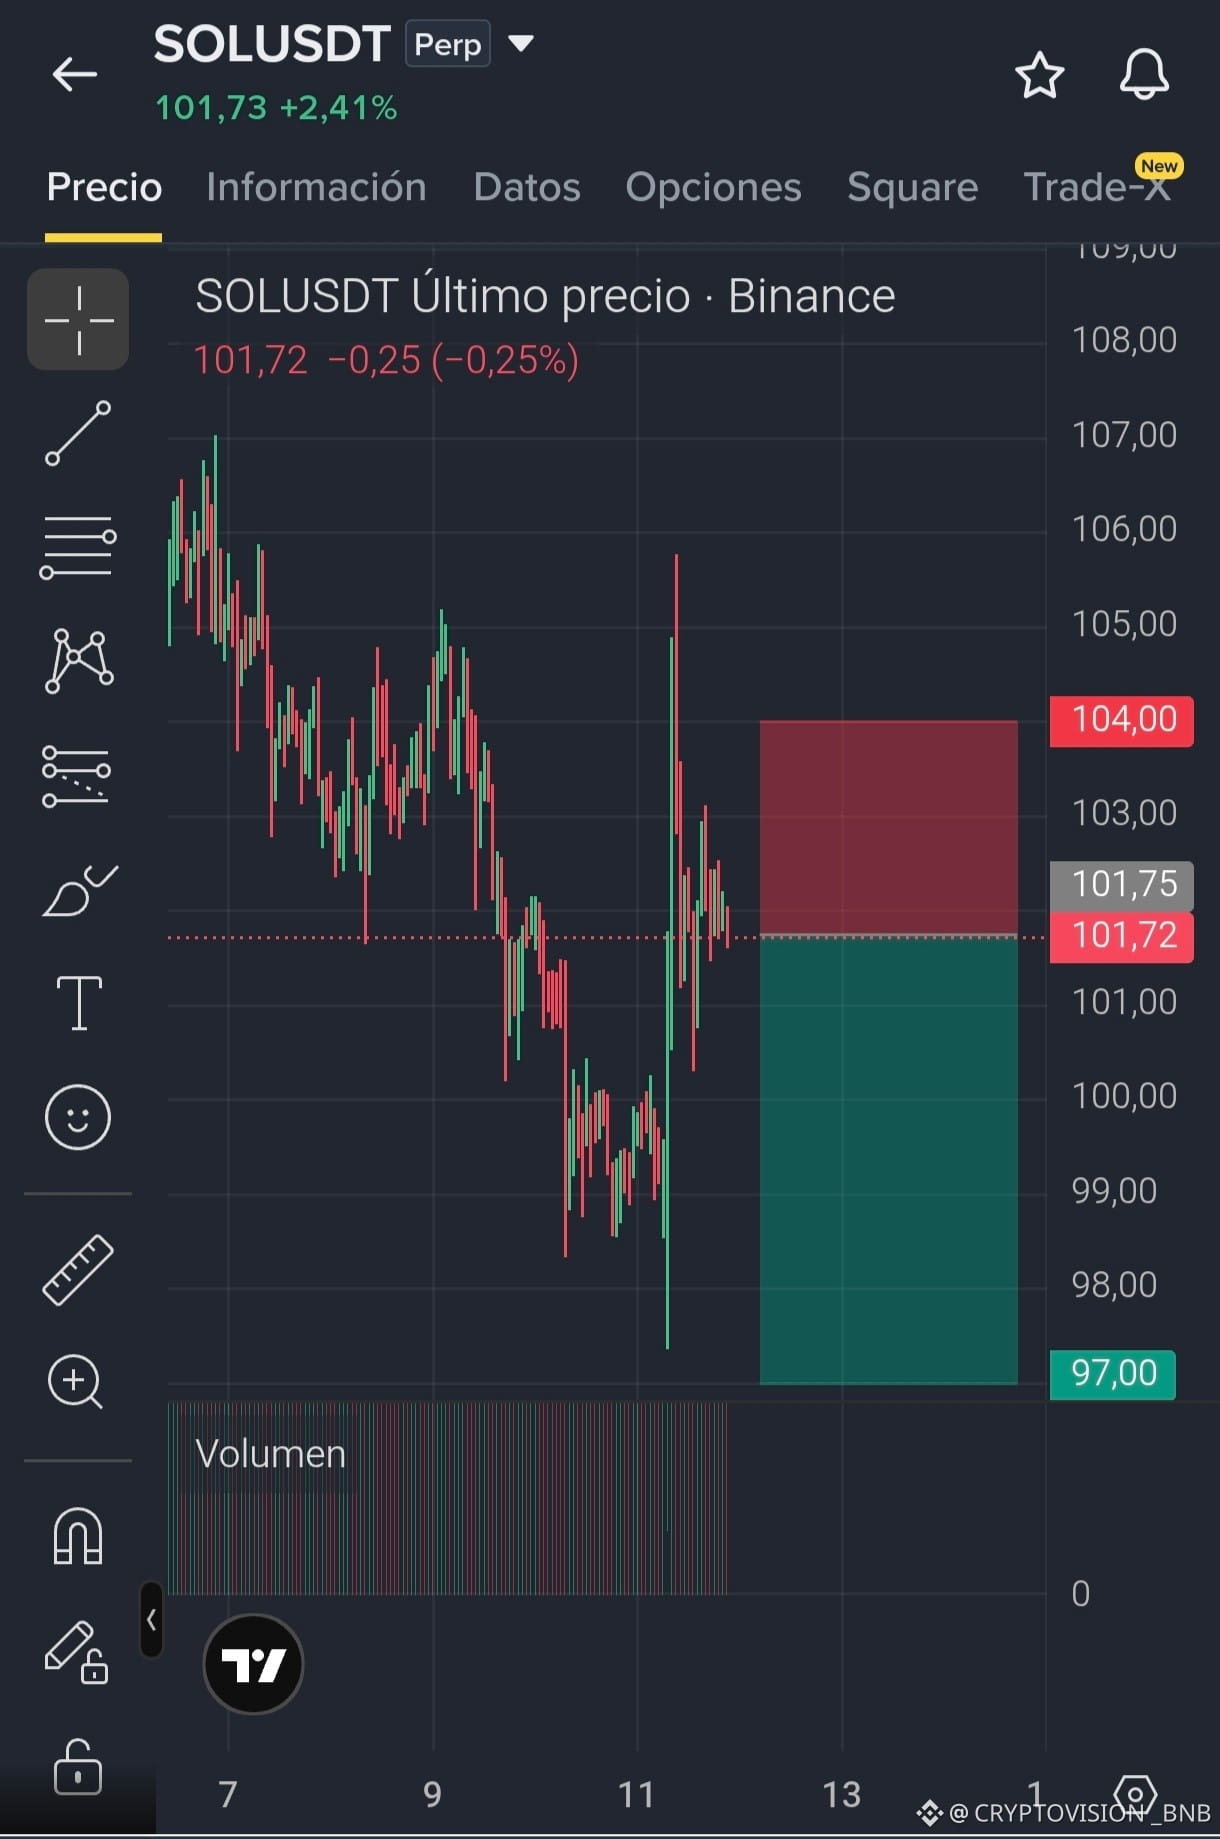
Task: Open chart settings gear at bottom right
Action: pos(1135,1797)
